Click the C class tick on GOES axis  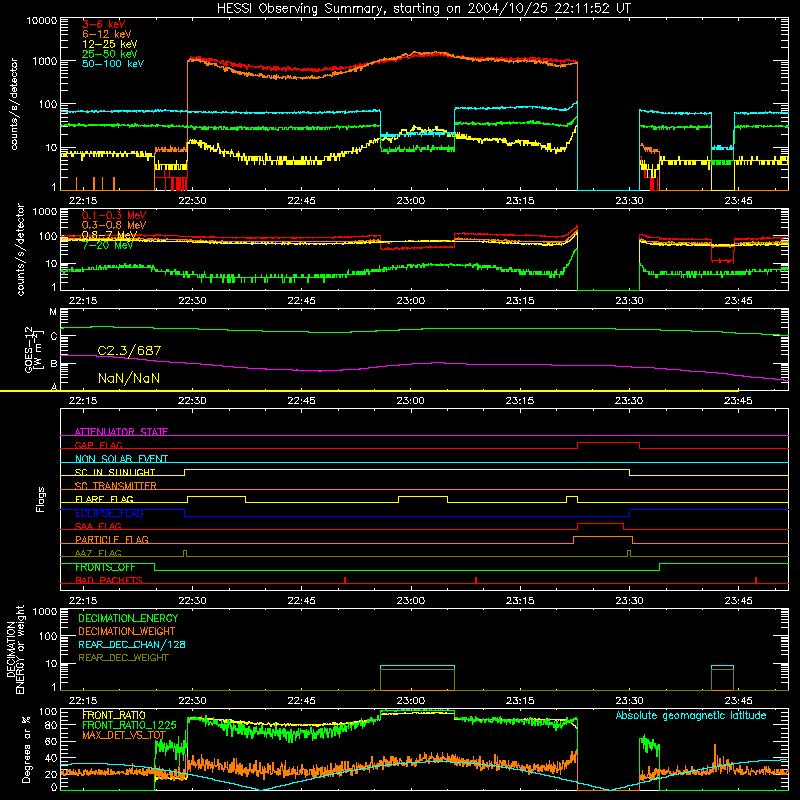(54, 336)
